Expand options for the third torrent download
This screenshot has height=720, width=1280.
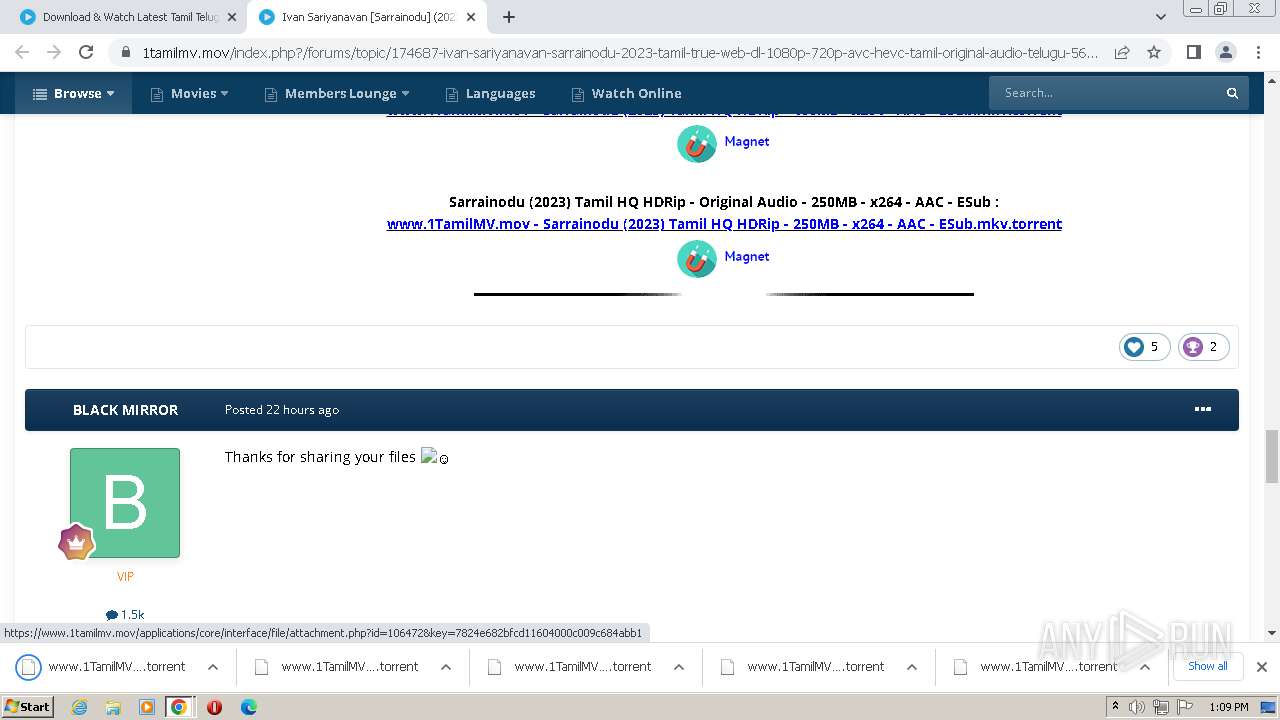pyautogui.click(x=679, y=667)
